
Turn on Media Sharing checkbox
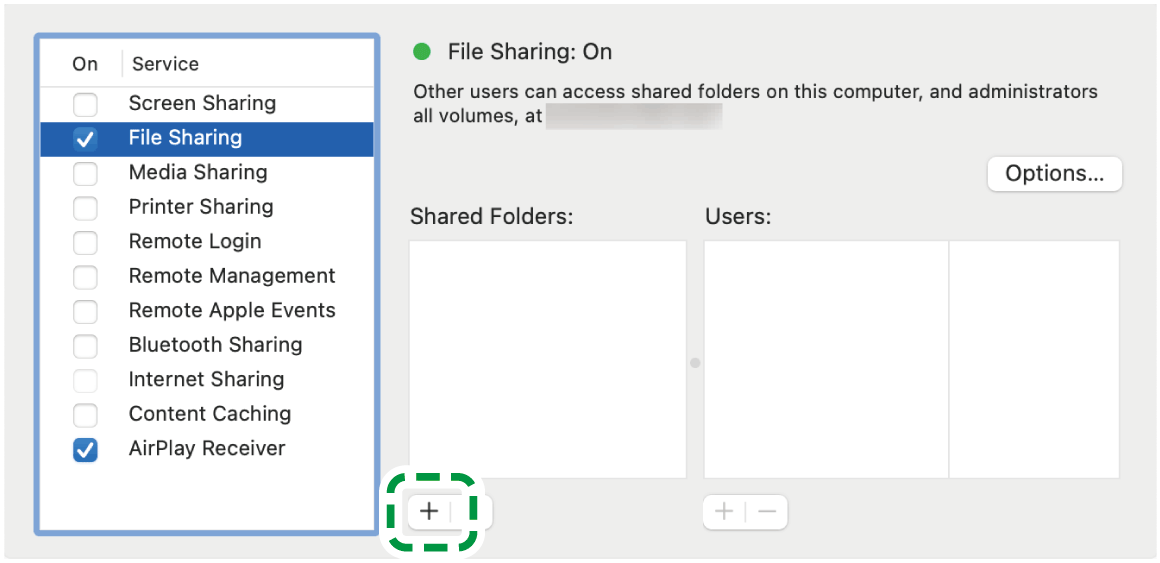pos(86,173)
